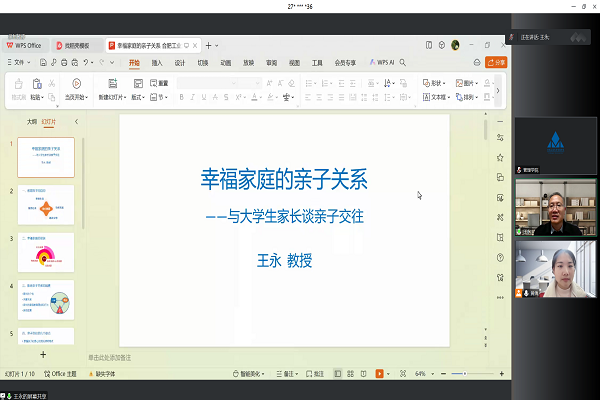Toggle the 批注 comments view in status bar
600x400 pixels.
(315, 373)
